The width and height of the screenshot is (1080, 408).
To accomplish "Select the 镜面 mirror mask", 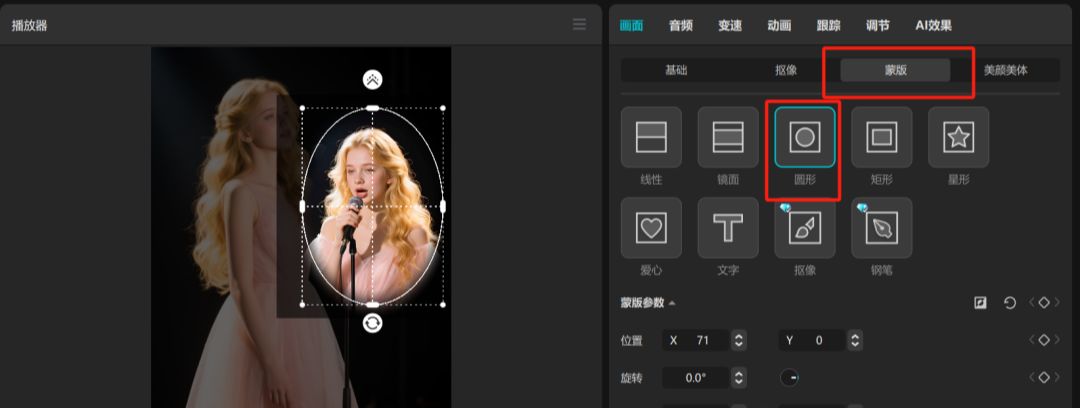I will [x=728, y=137].
